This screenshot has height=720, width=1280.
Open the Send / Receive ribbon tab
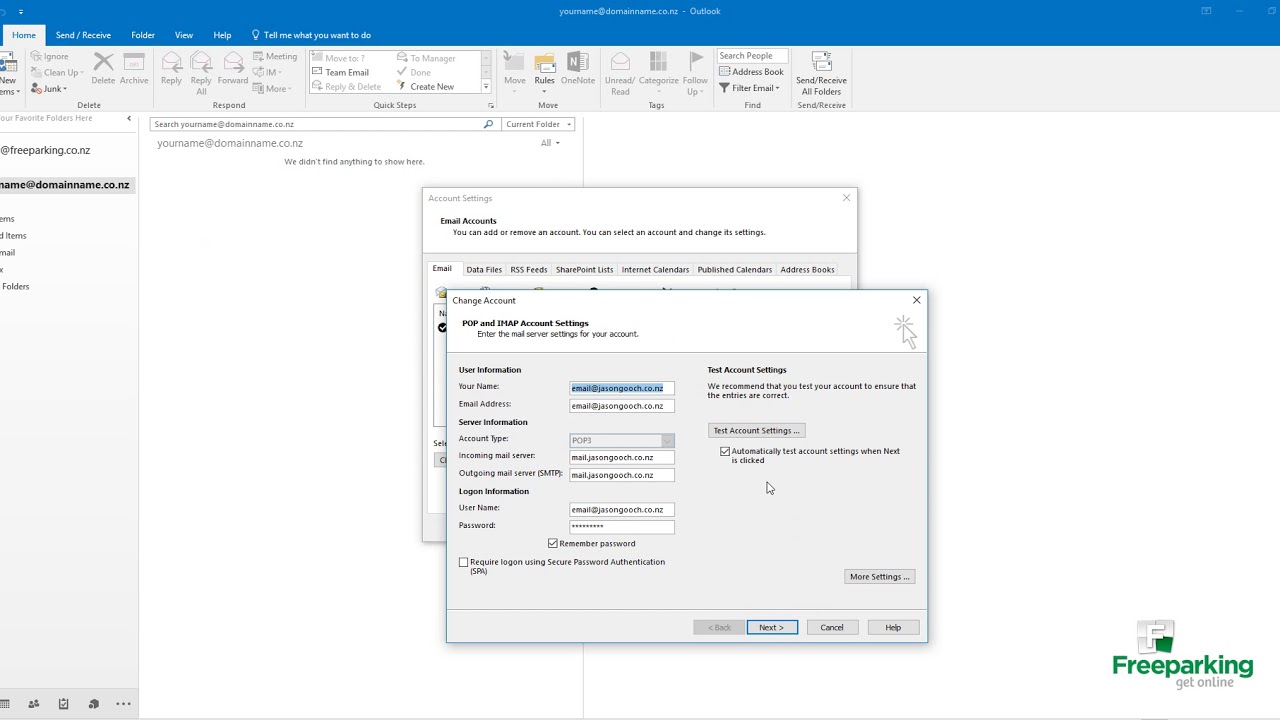coord(83,35)
